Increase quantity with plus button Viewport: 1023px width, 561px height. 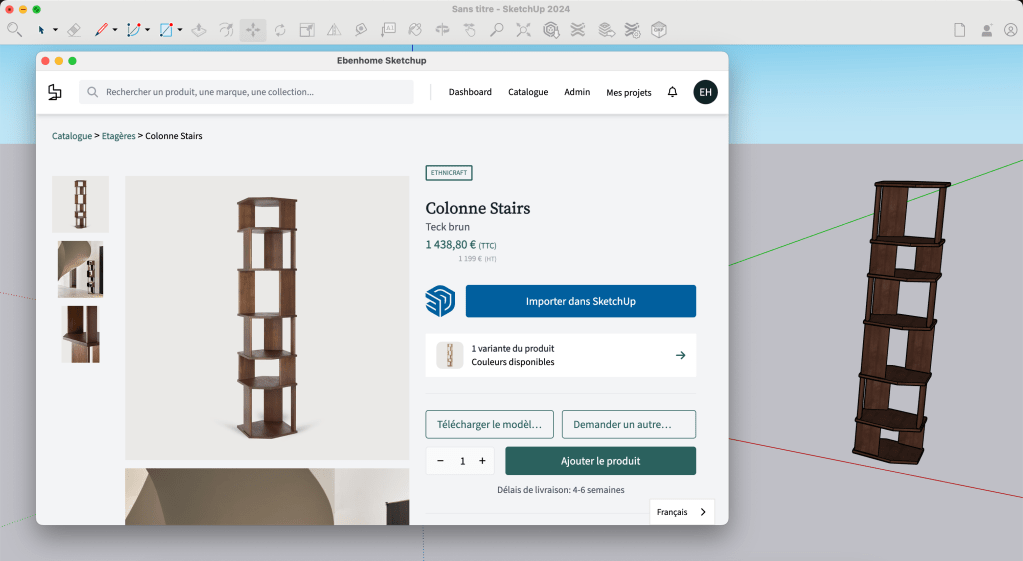tap(482, 461)
